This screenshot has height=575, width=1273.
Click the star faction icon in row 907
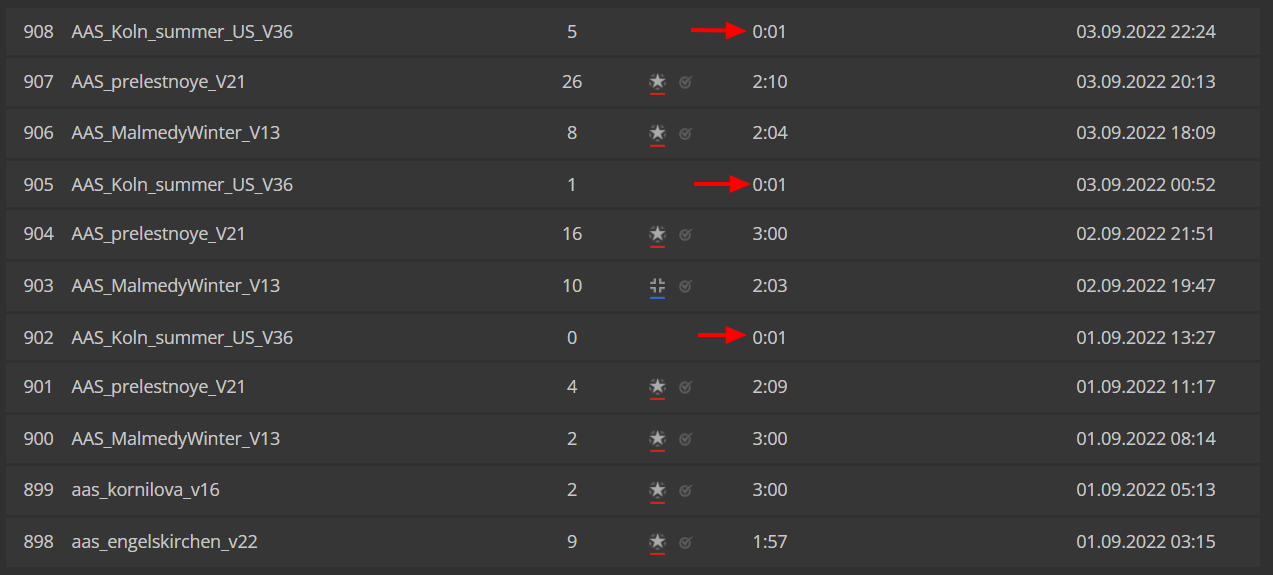(657, 81)
